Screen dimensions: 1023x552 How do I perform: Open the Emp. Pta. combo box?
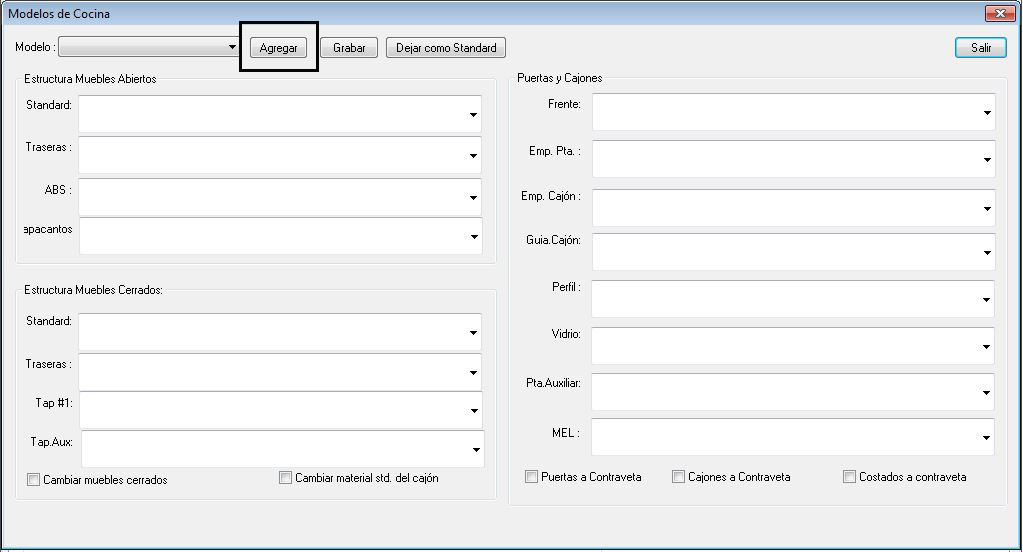[793, 159]
